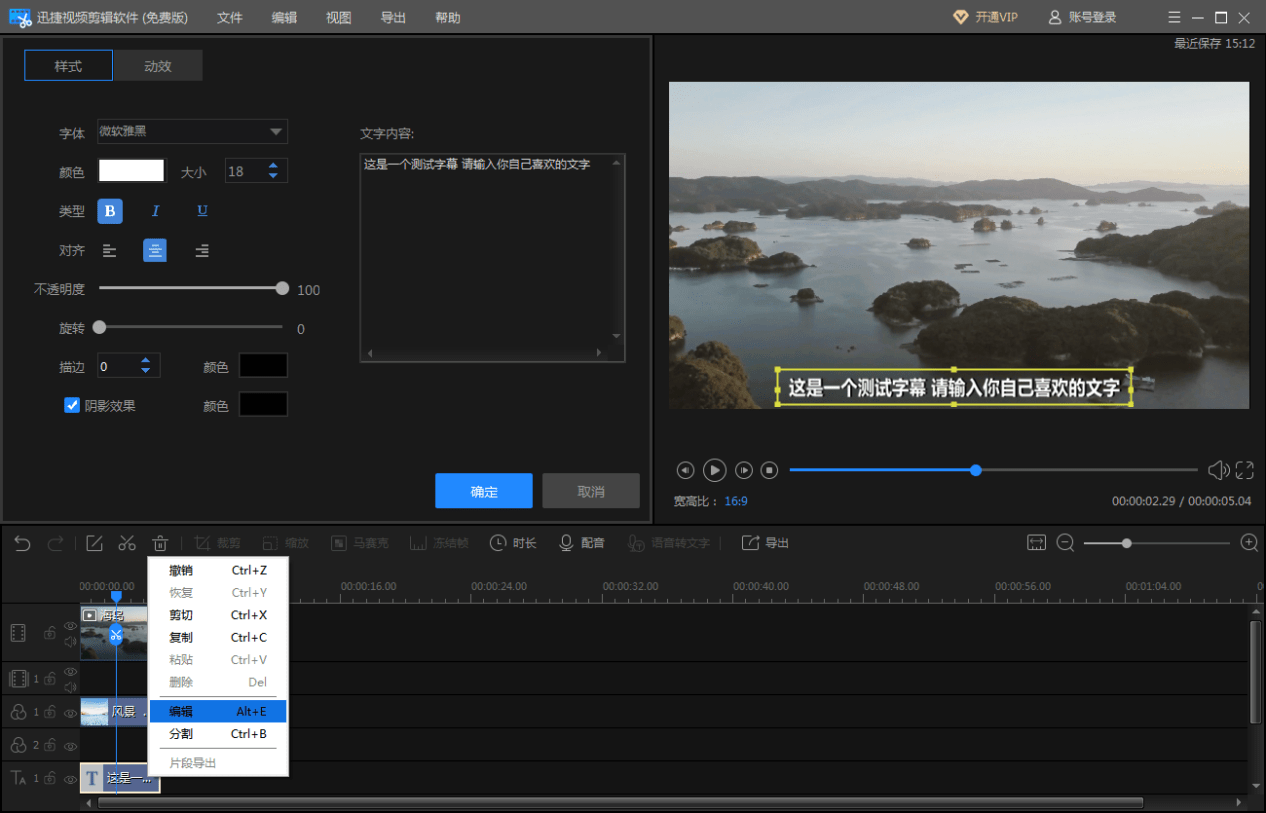
Task: Toggle bold text type button
Action: pyautogui.click(x=109, y=211)
